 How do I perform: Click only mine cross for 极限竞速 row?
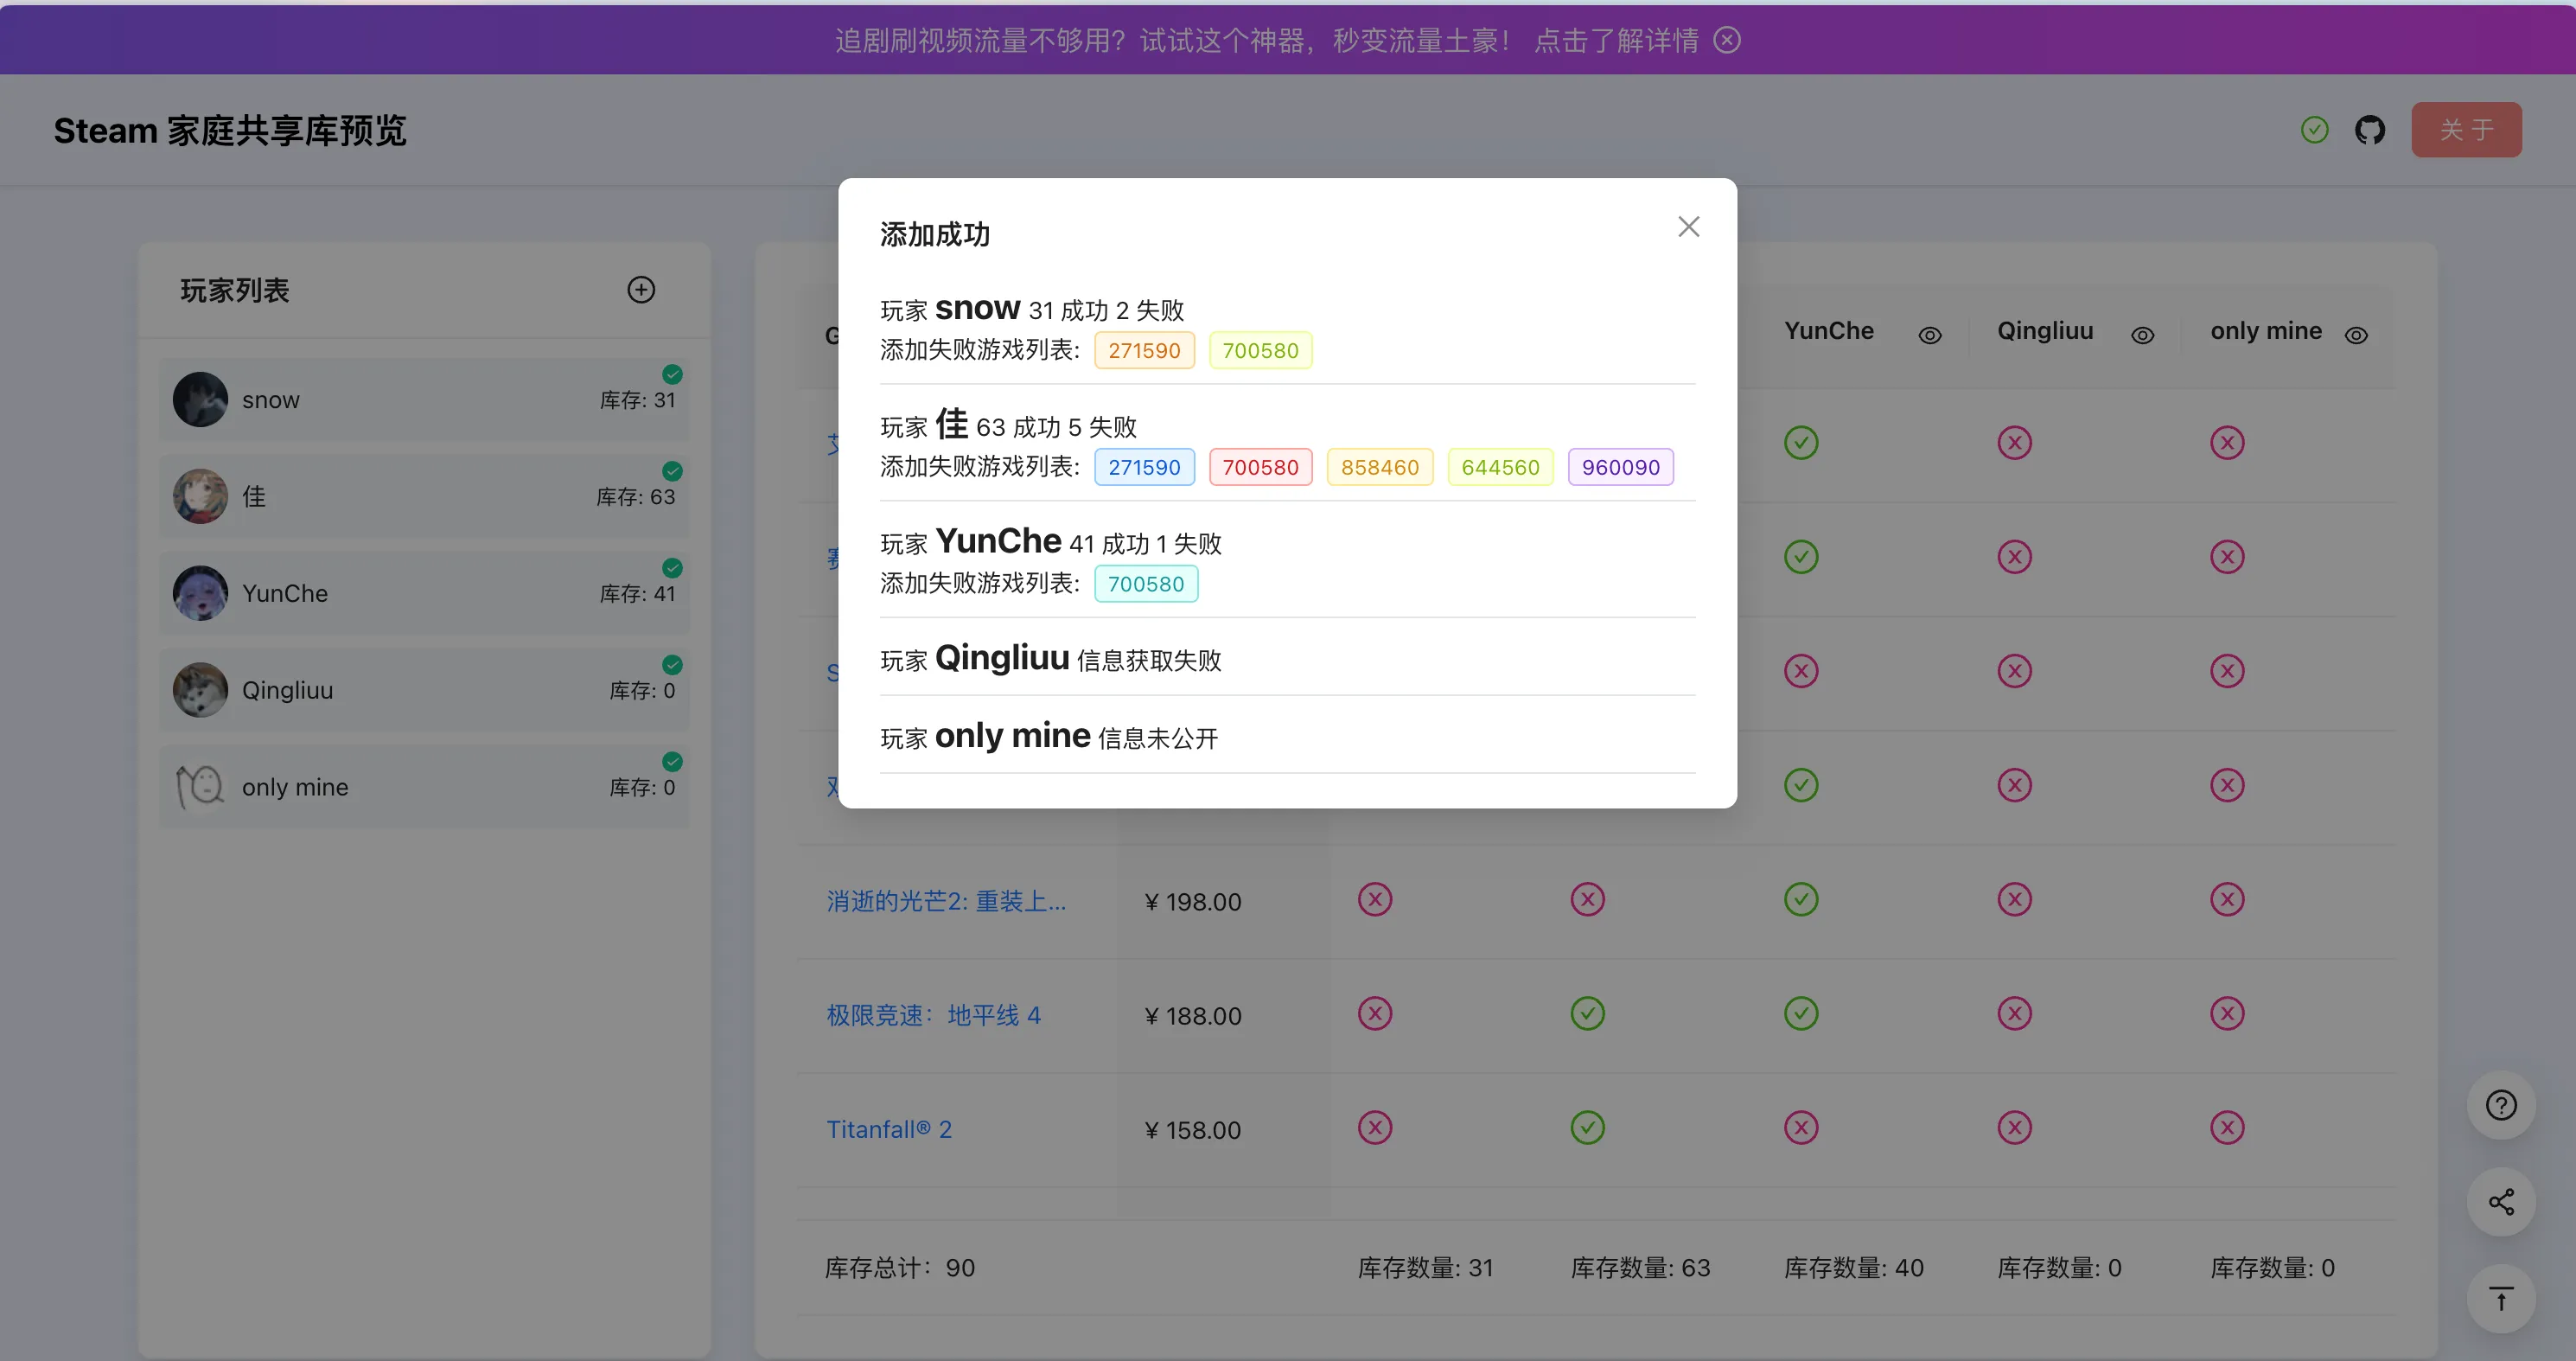pos(2227,1013)
